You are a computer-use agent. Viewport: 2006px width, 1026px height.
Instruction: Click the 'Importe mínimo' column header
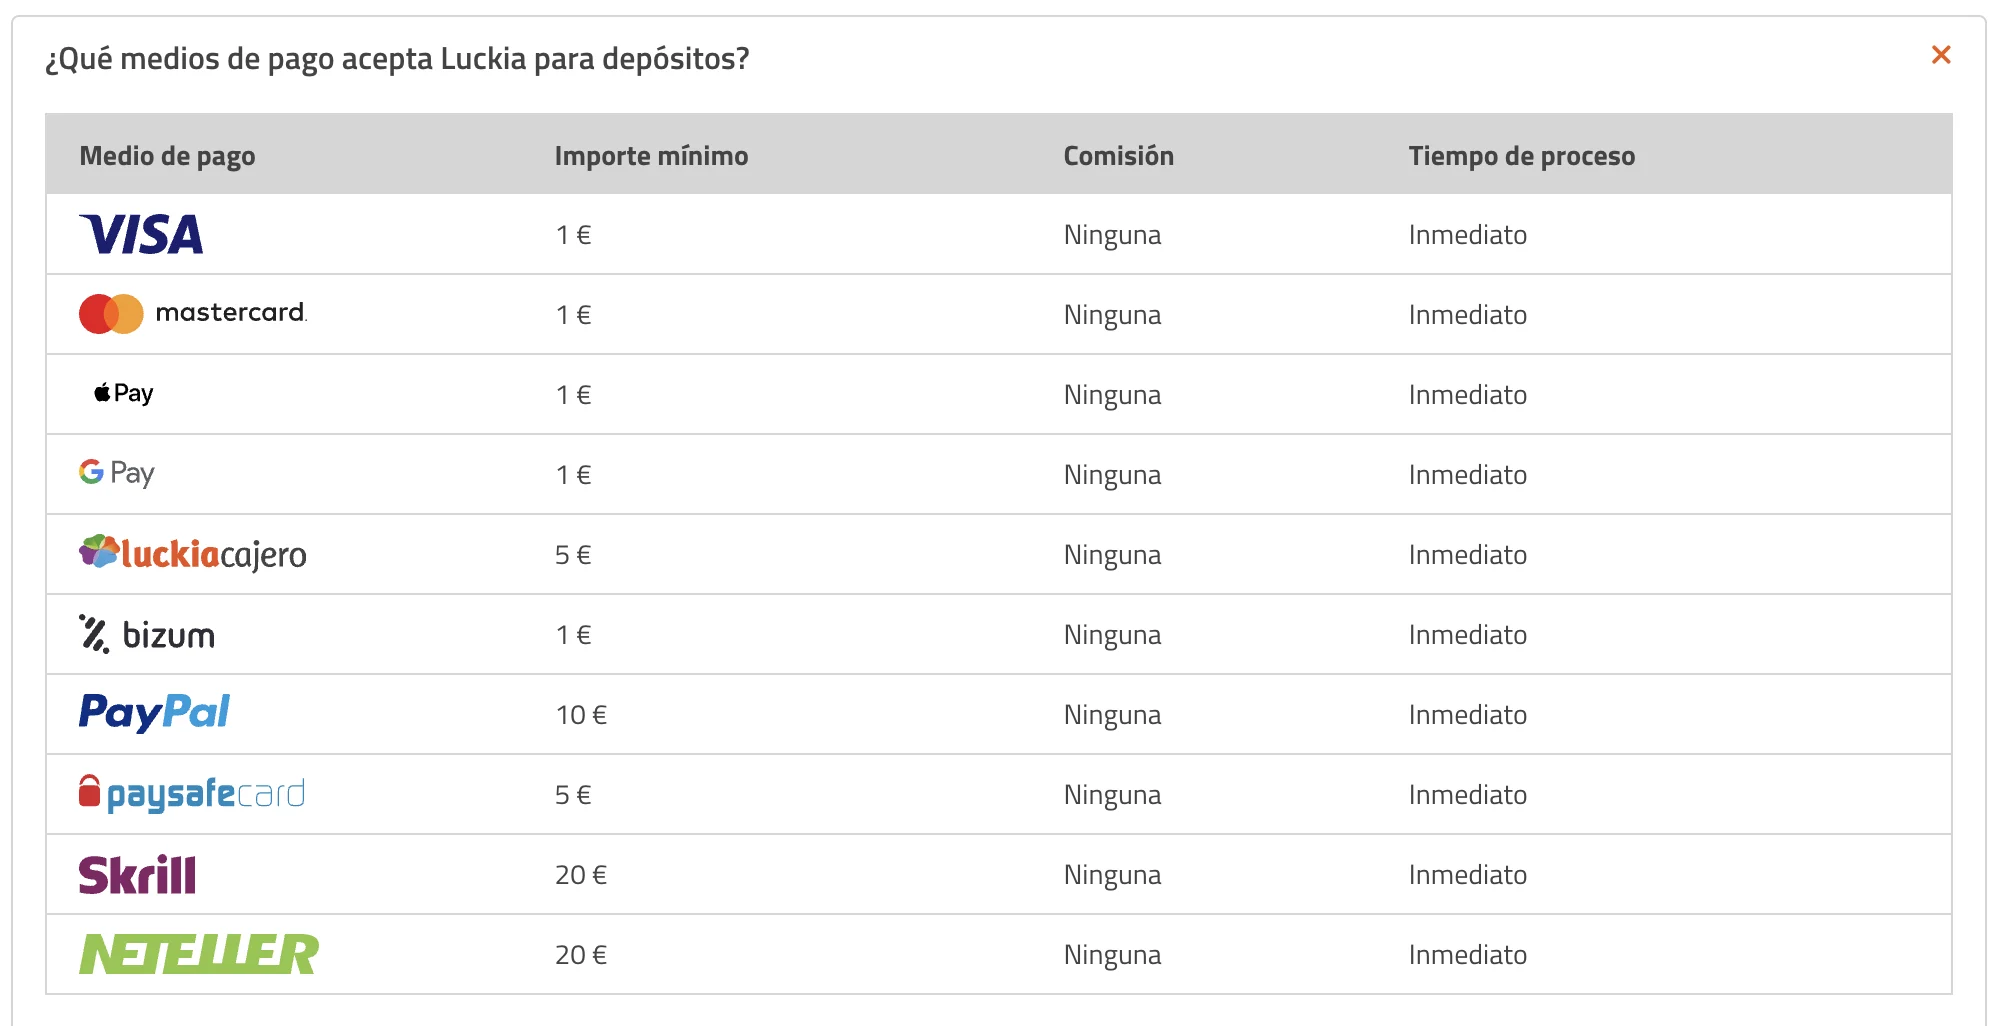tap(652, 156)
